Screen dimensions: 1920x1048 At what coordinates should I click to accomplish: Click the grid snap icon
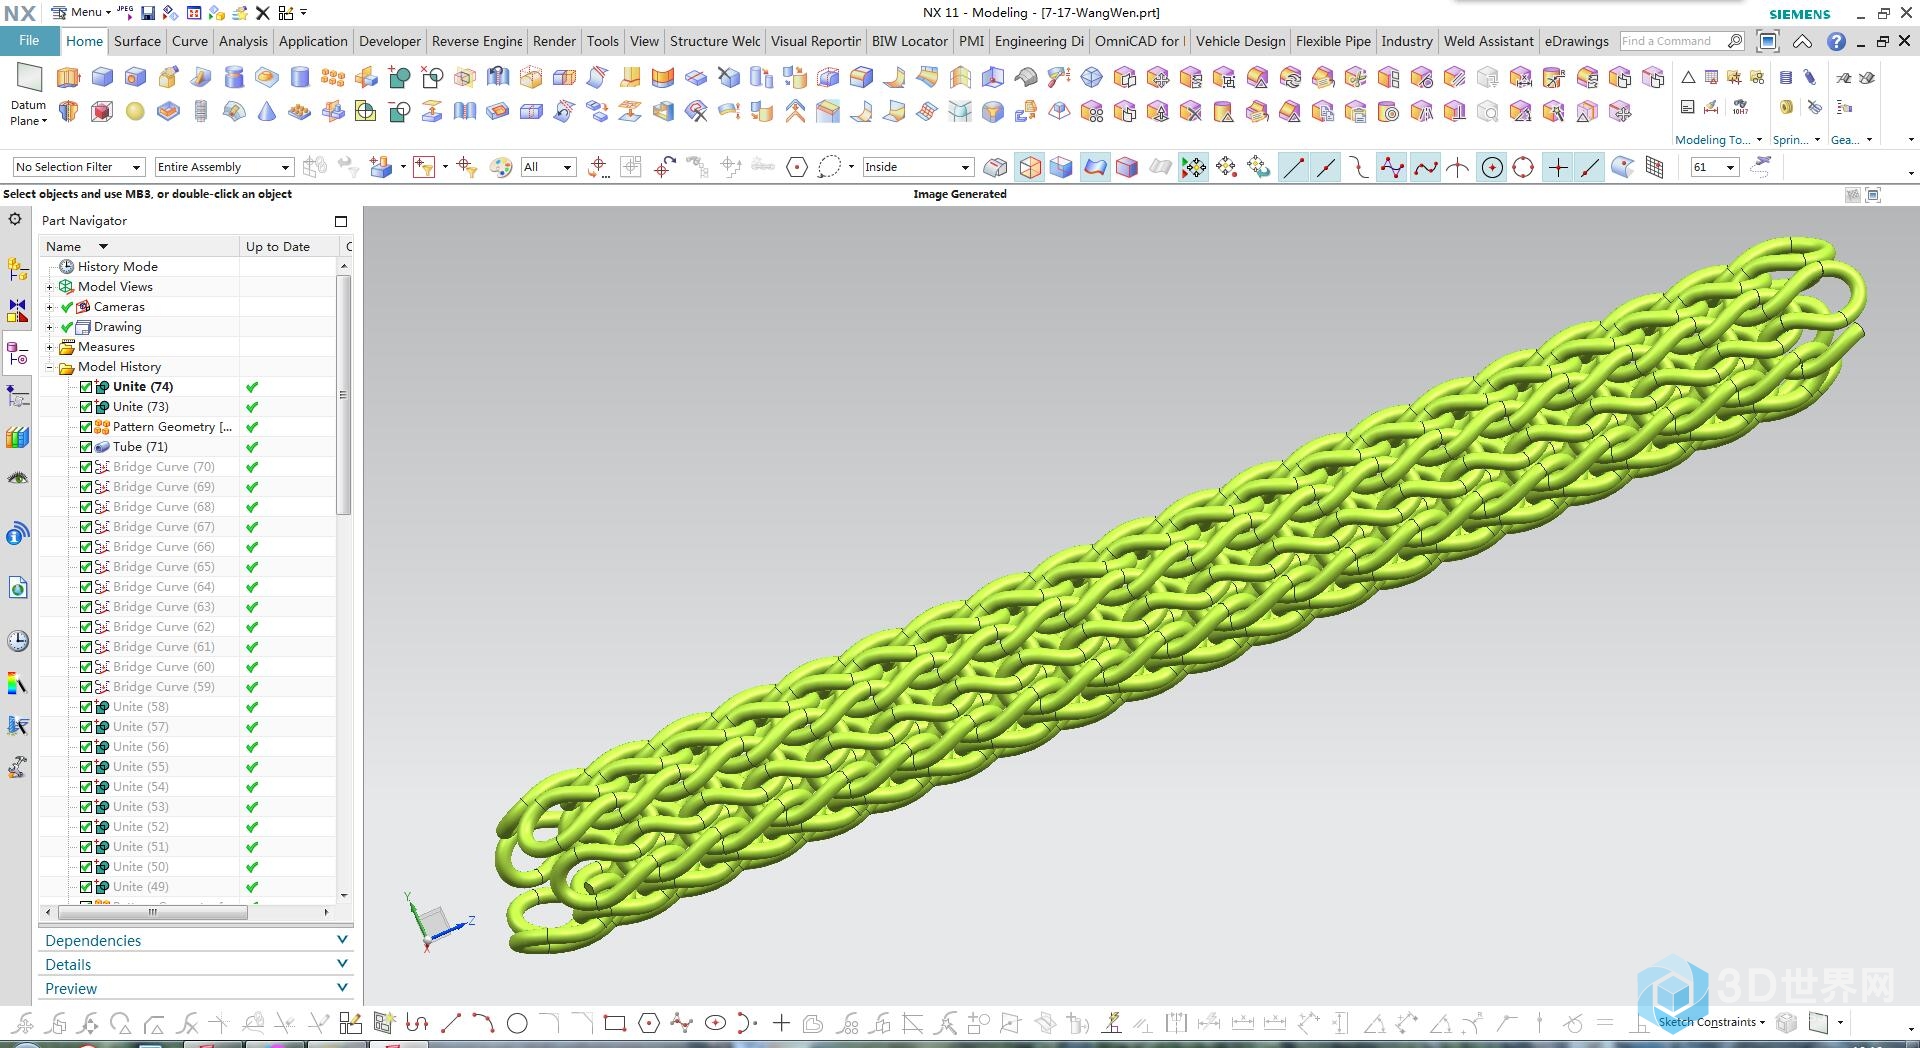coord(1655,167)
